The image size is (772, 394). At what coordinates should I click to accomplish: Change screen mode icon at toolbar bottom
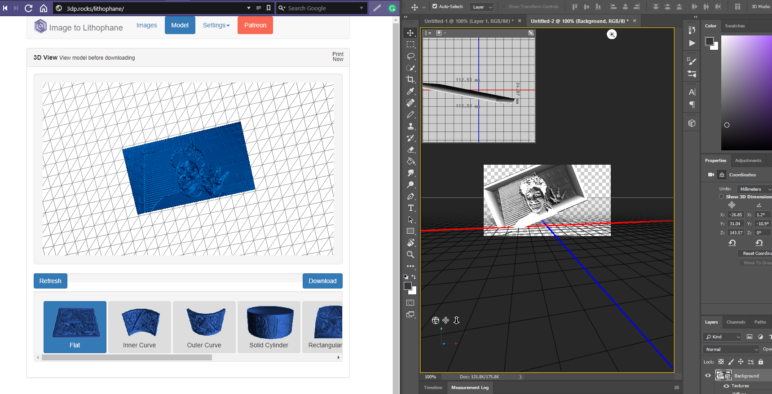coord(410,314)
